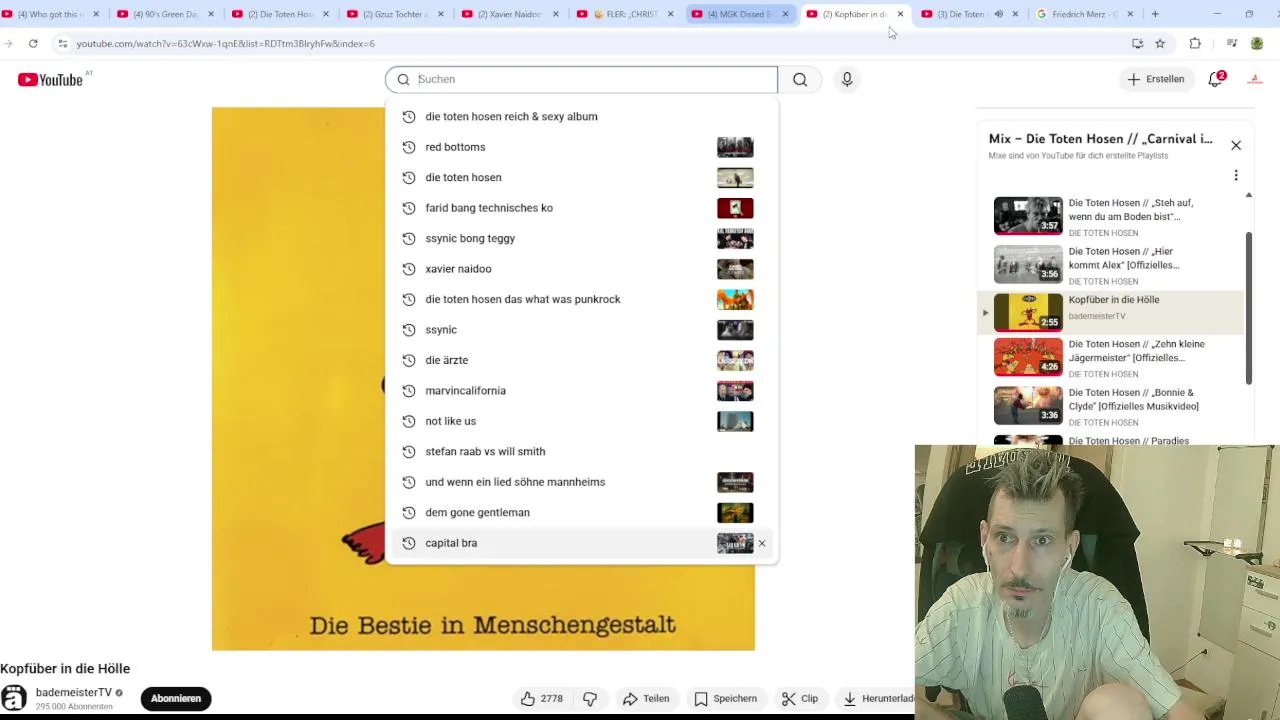Select suggestion 'die ärzte'

coord(581,360)
